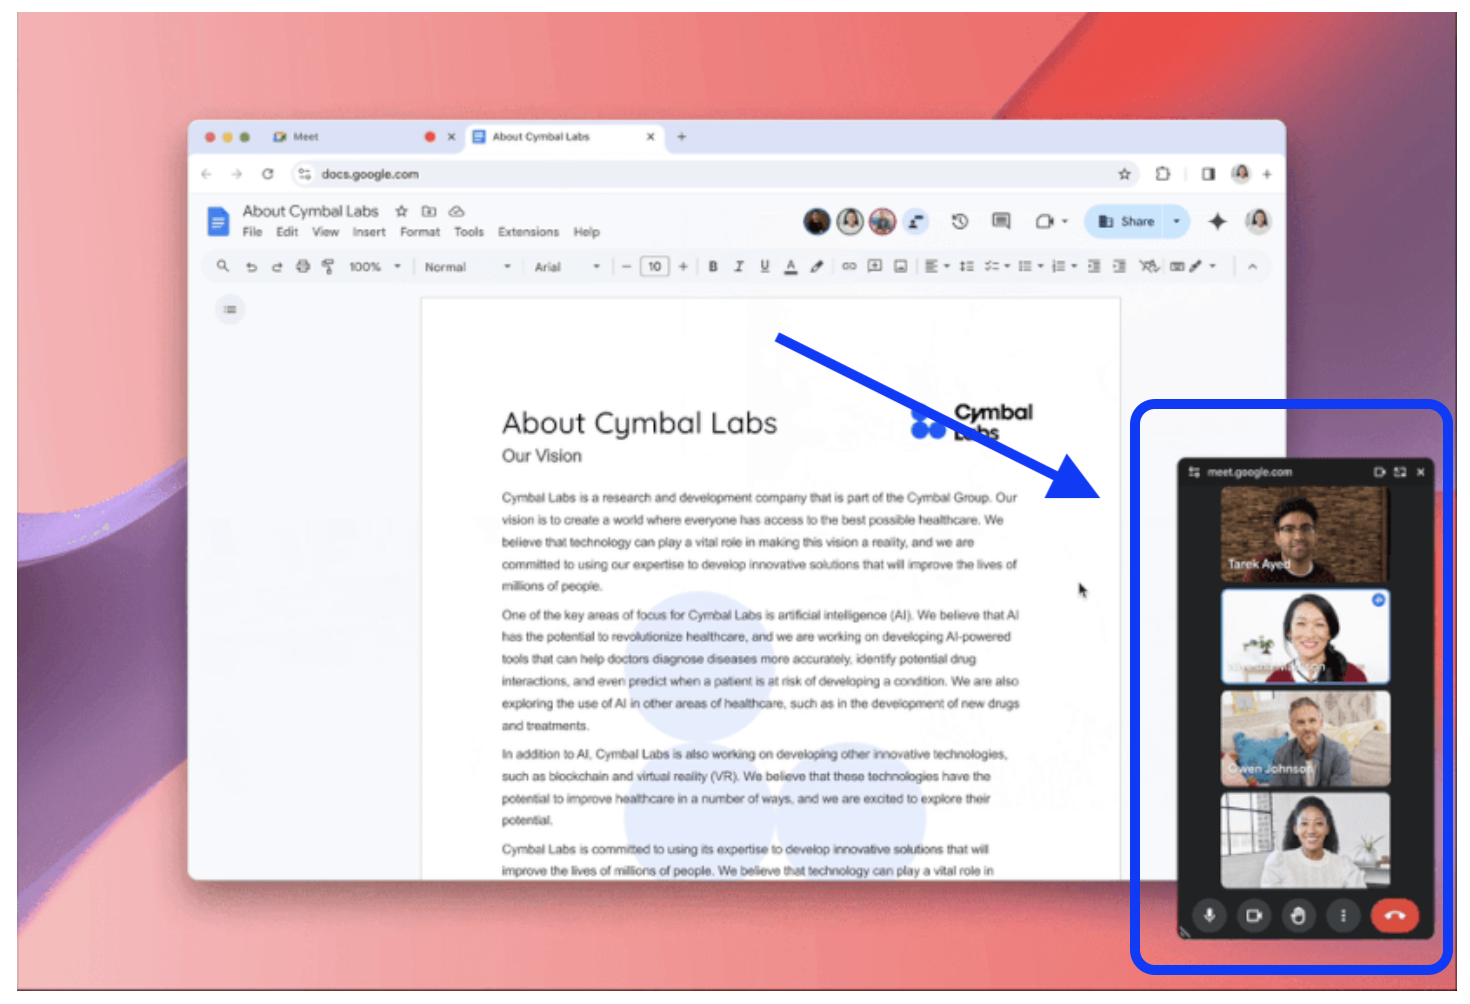The width and height of the screenshot is (1470, 1004).
Task: Open the Meet pop-up site settings icon
Action: coord(1194,472)
